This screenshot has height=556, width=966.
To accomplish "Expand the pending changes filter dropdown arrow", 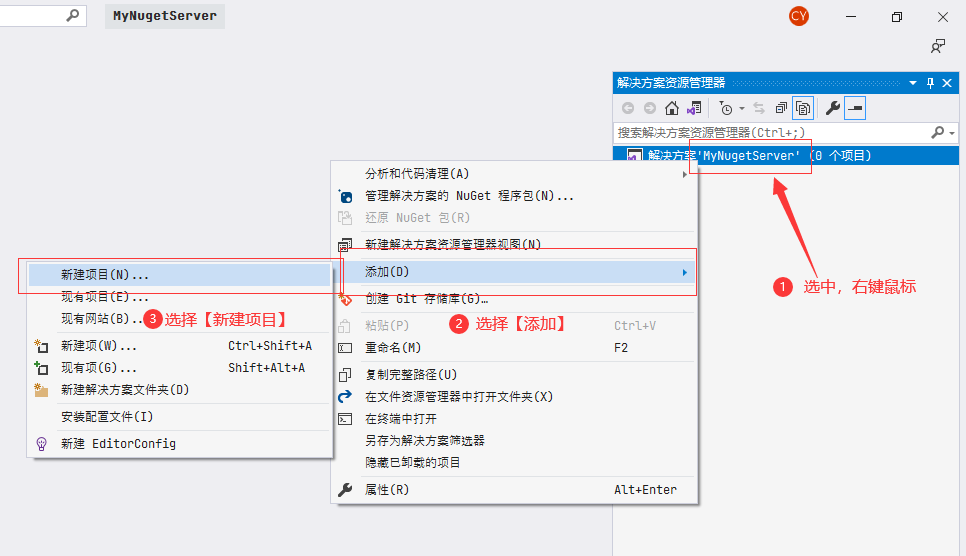I will pyautogui.click(x=742, y=108).
